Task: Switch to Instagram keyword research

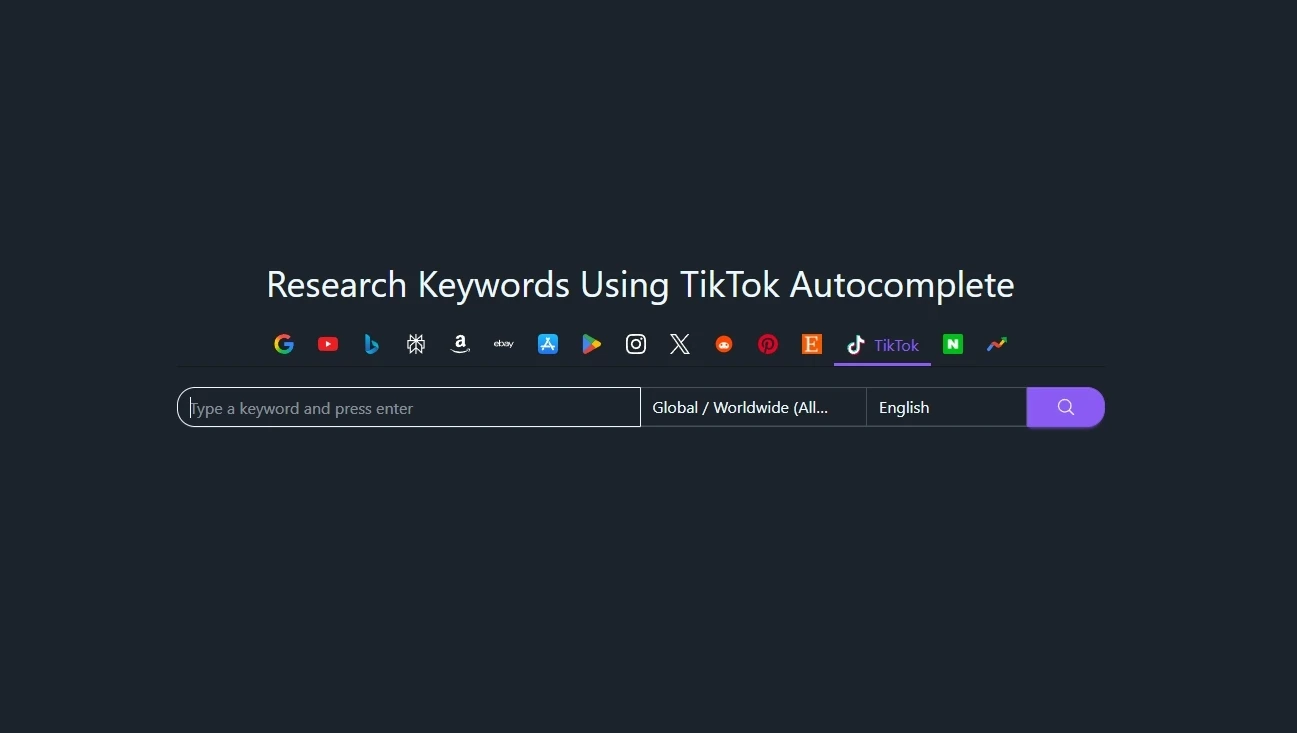Action: click(636, 344)
